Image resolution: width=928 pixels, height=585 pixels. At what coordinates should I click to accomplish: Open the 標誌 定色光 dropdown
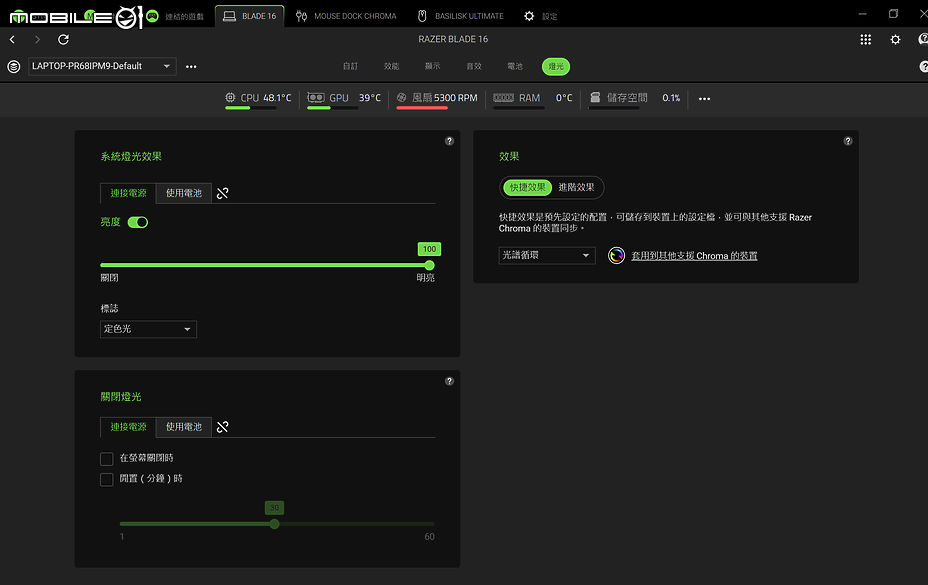[148, 329]
